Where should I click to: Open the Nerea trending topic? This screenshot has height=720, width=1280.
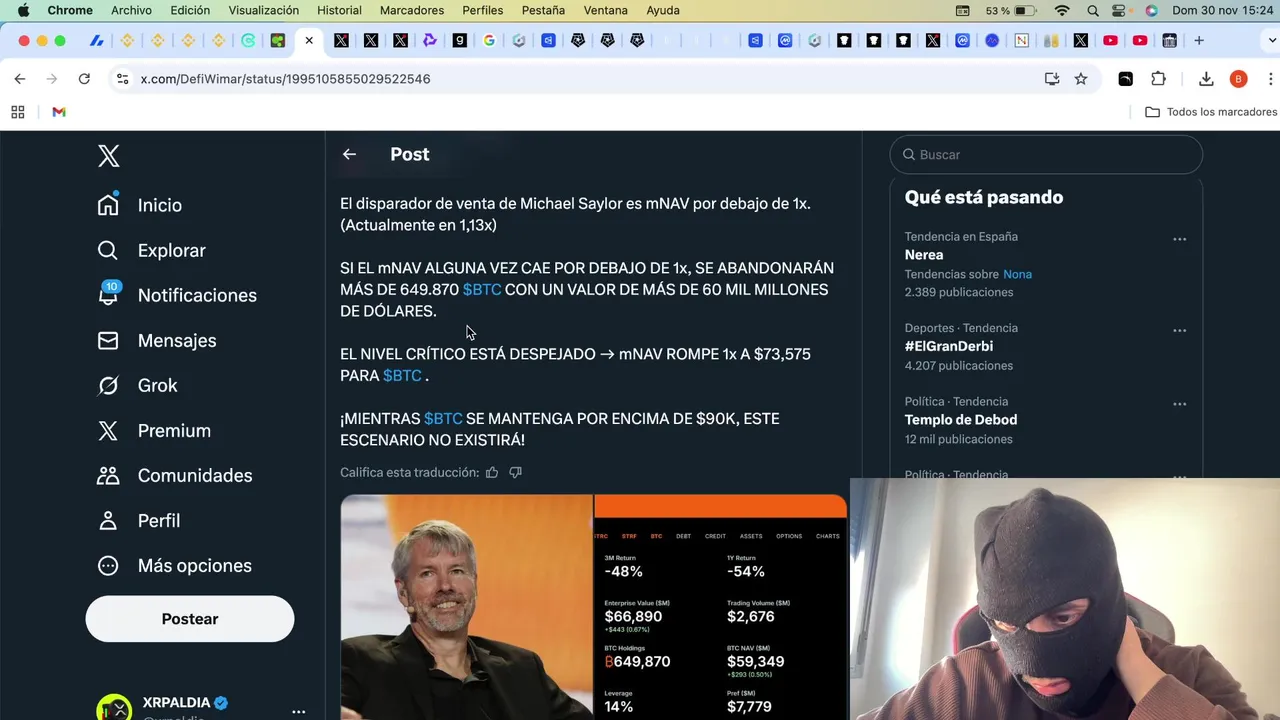[924, 255]
